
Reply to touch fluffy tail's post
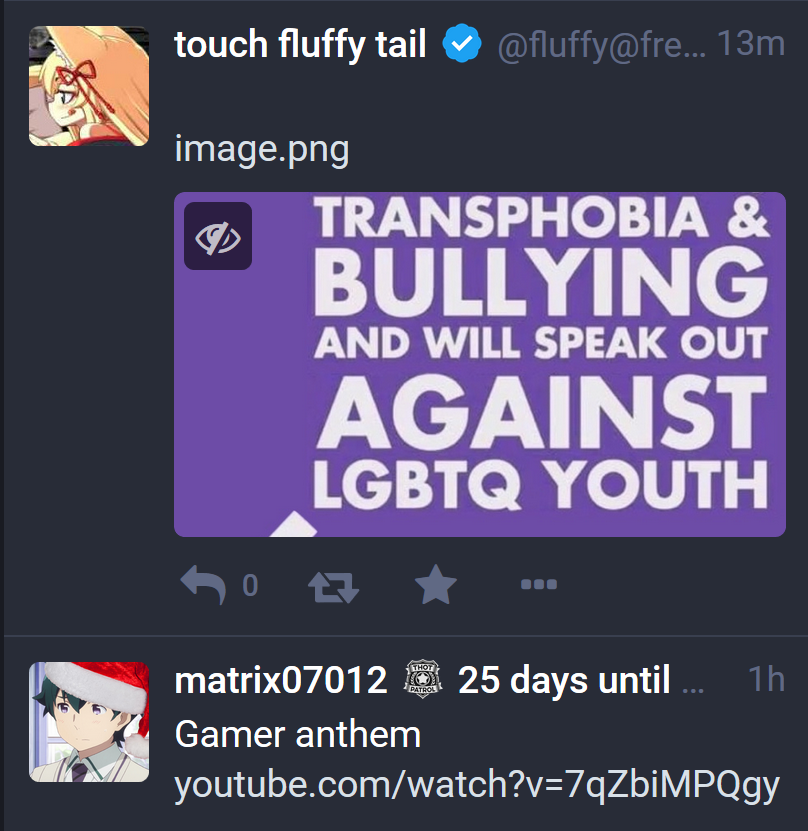pyautogui.click(x=203, y=585)
